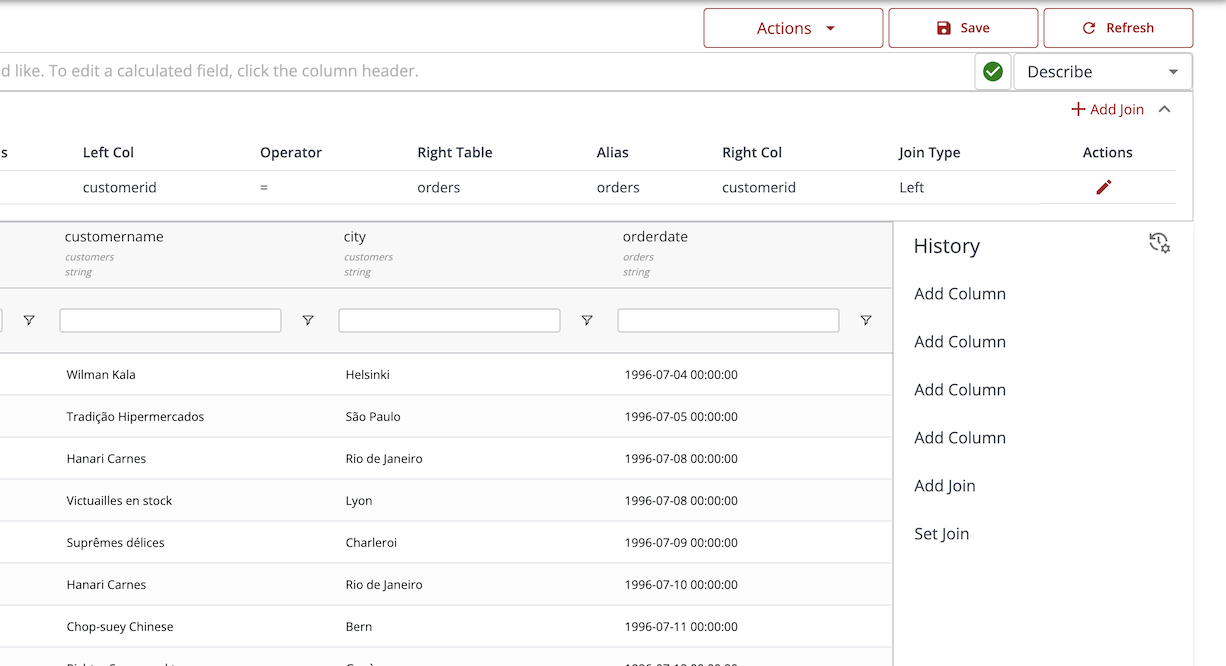
Task: Click the customername filter text field
Action: point(170,320)
